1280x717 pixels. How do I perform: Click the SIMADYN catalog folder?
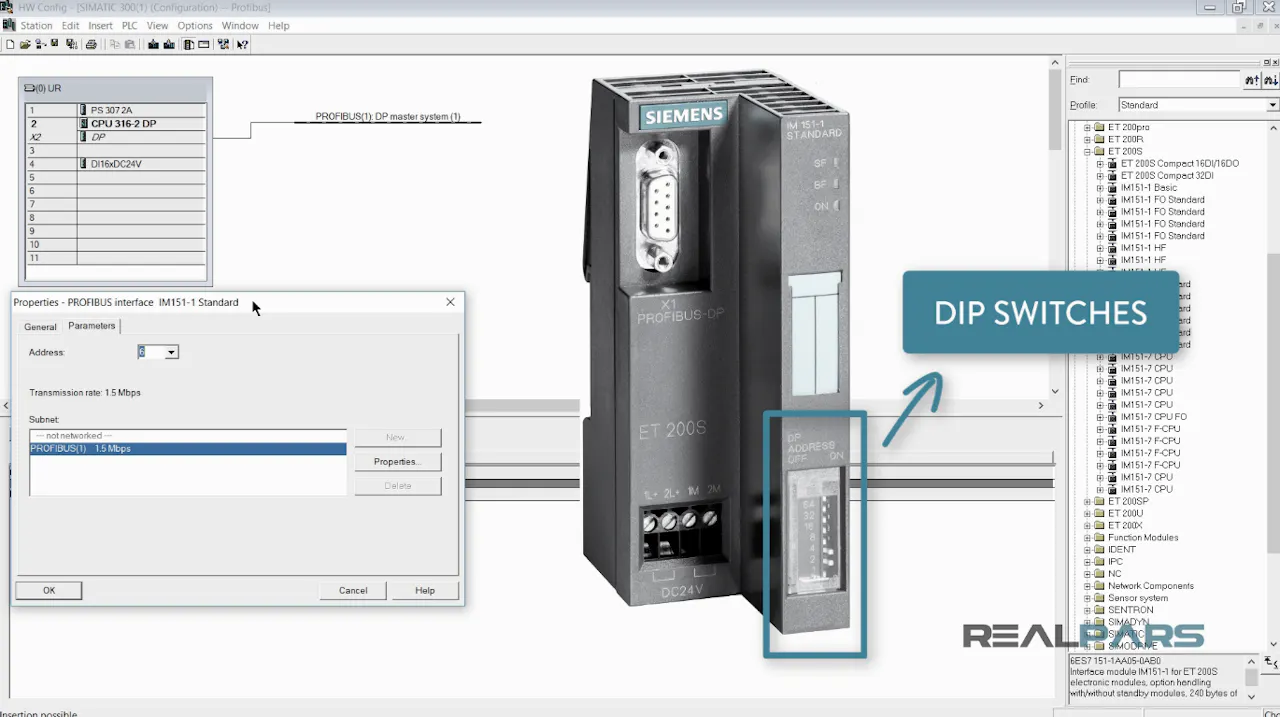pyautogui.click(x=1128, y=622)
